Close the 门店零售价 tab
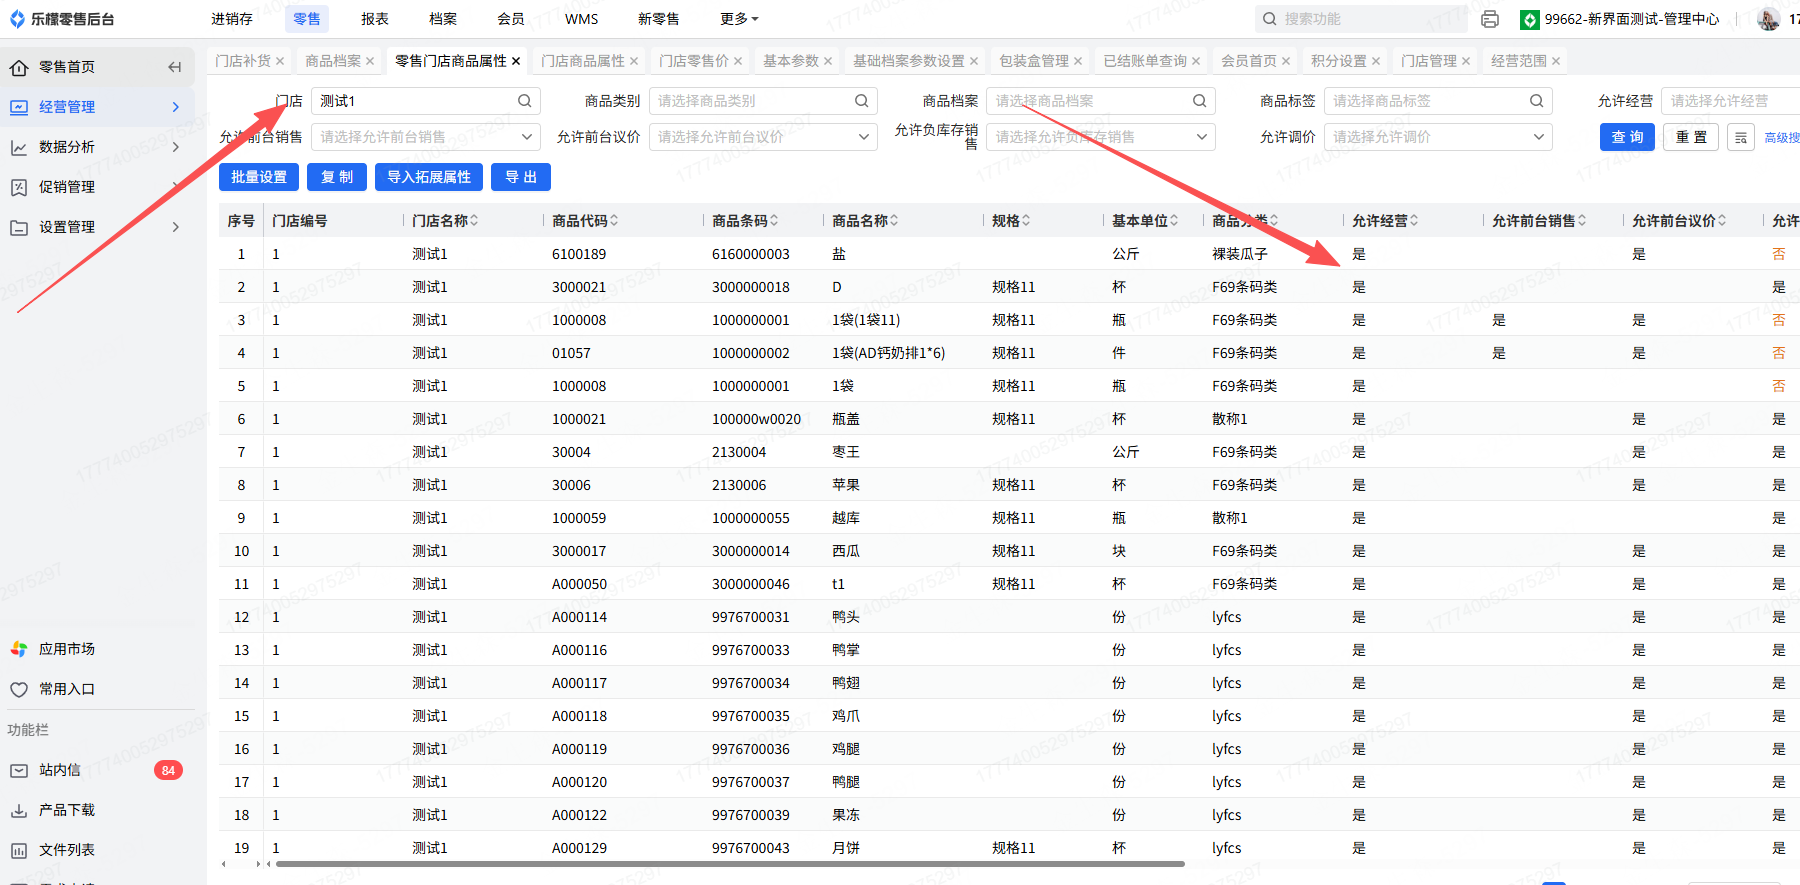1800x885 pixels. coord(738,61)
